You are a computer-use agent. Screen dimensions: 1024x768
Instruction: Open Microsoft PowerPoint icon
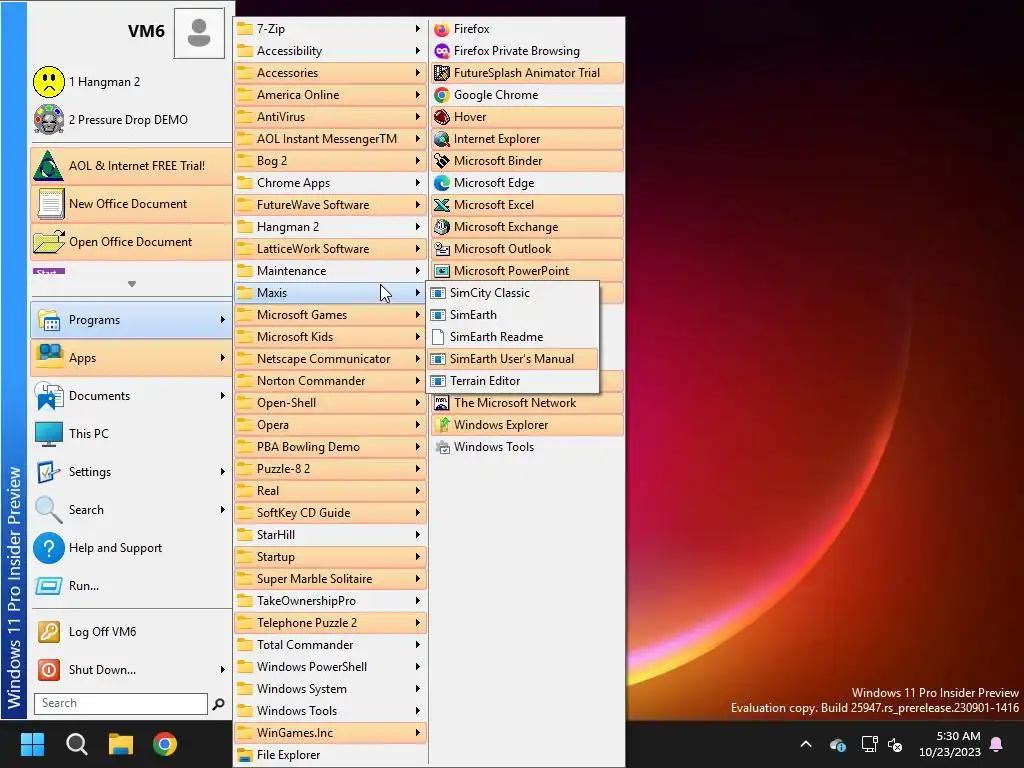click(x=442, y=271)
